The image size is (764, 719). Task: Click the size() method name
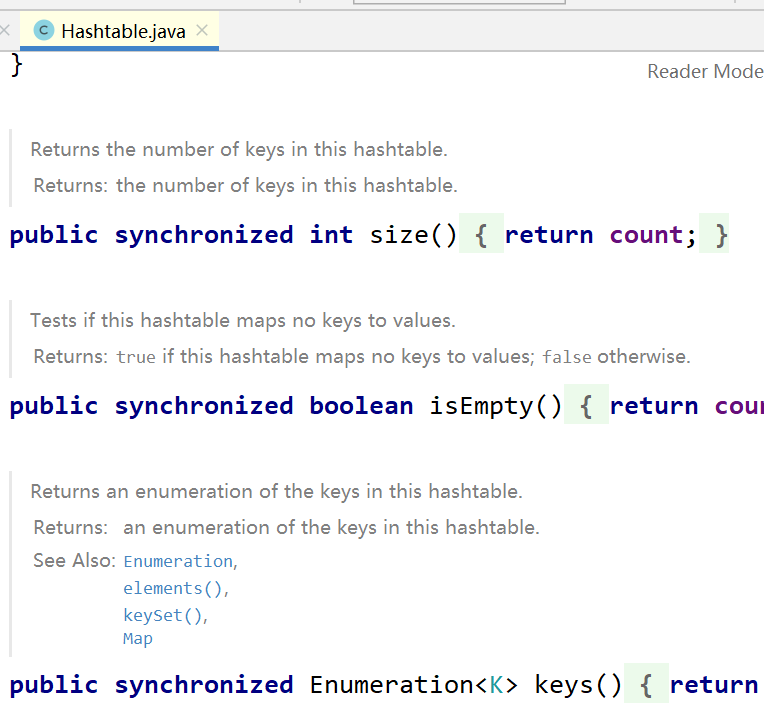click(399, 235)
